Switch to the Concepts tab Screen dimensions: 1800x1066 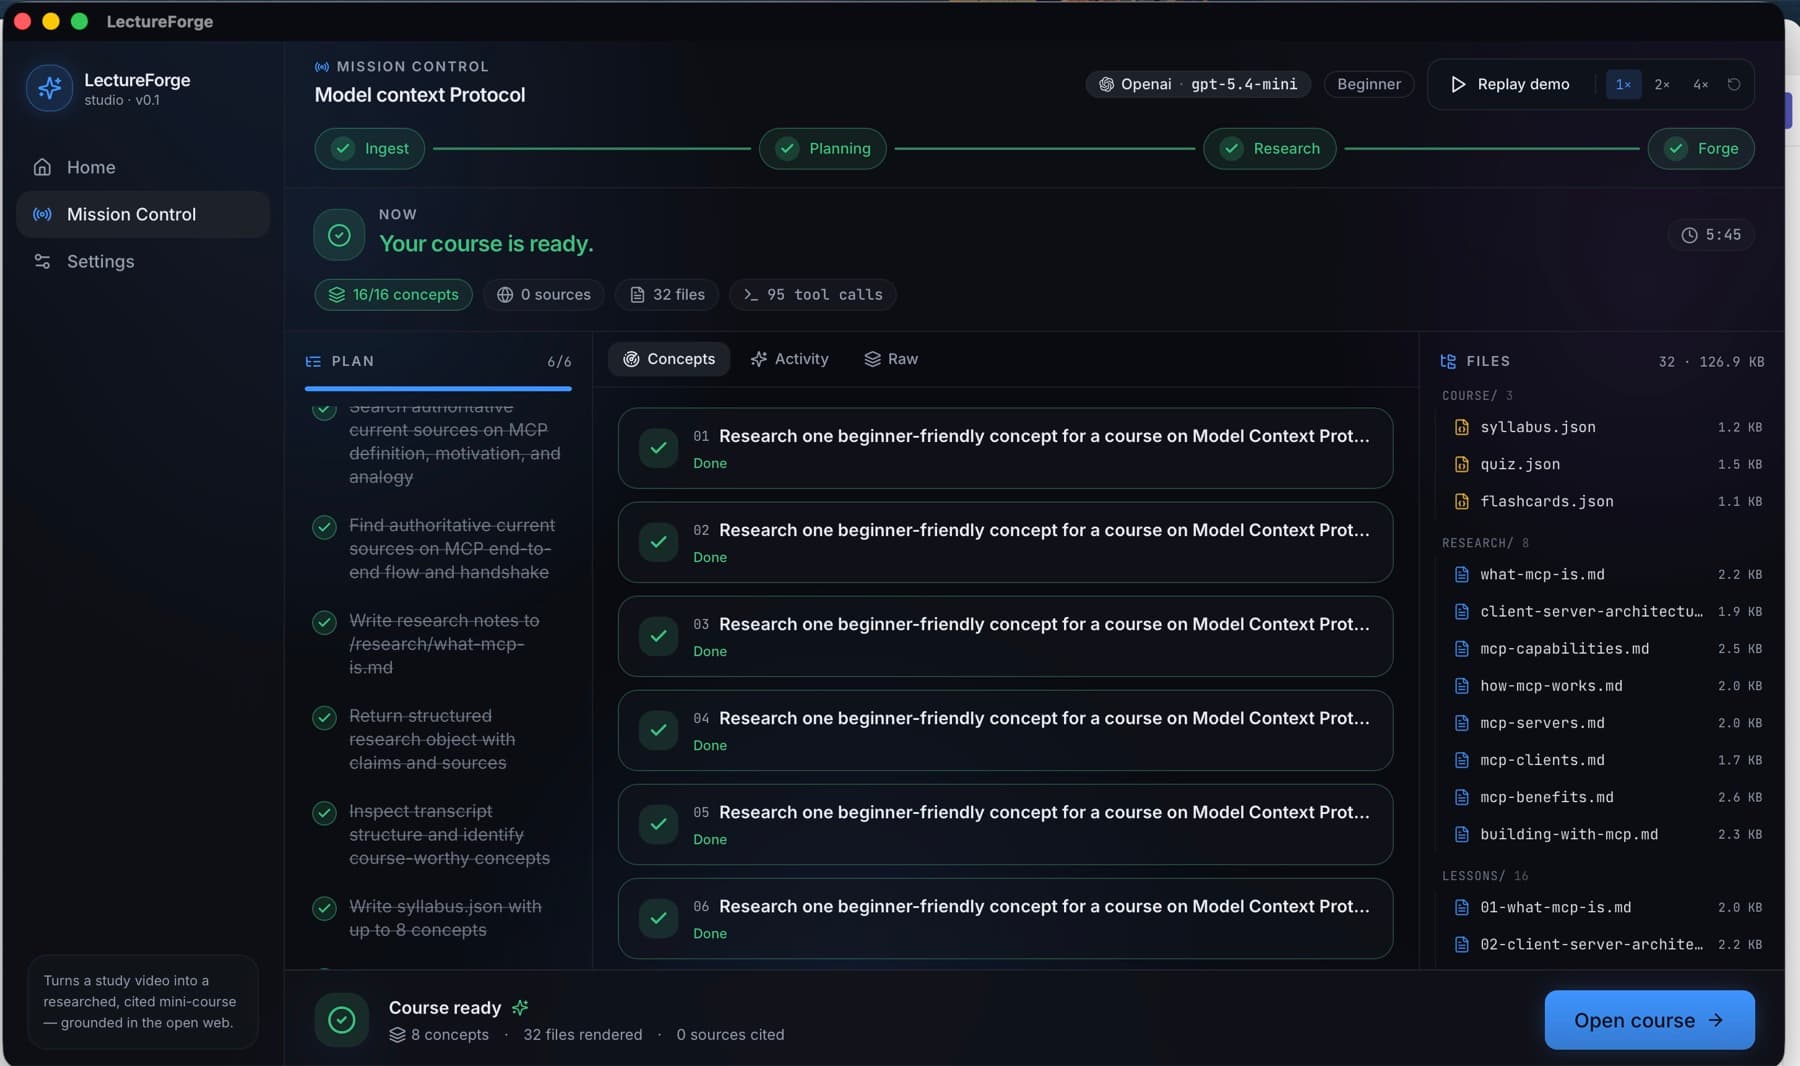(669, 359)
